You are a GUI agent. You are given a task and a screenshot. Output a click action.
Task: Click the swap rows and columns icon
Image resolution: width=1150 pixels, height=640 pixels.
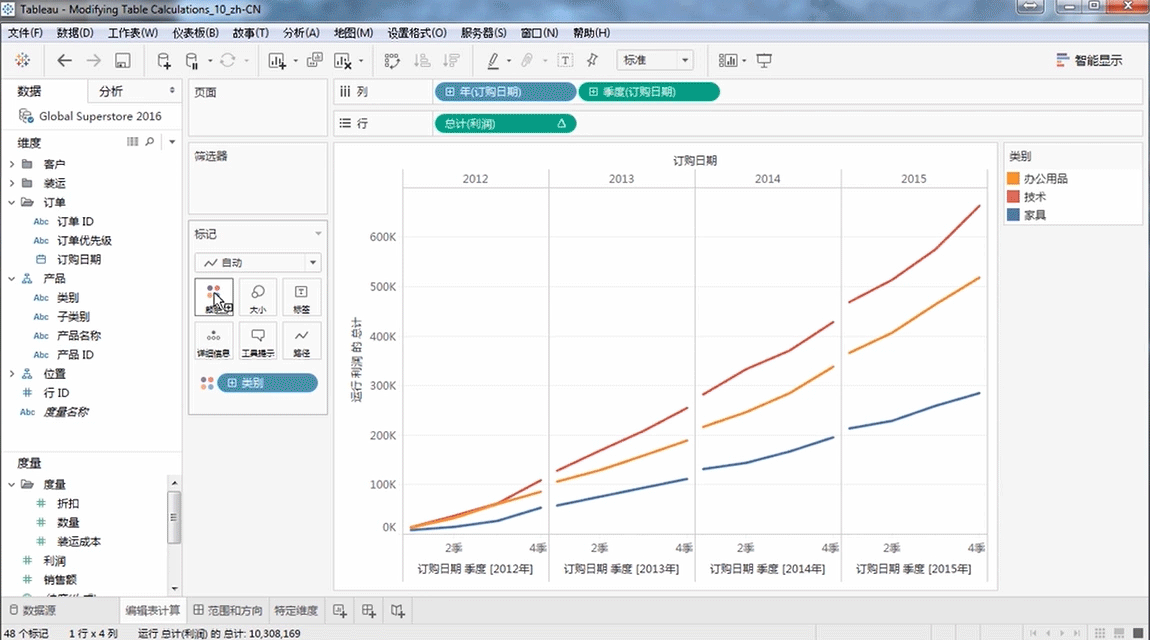[392, 61]
